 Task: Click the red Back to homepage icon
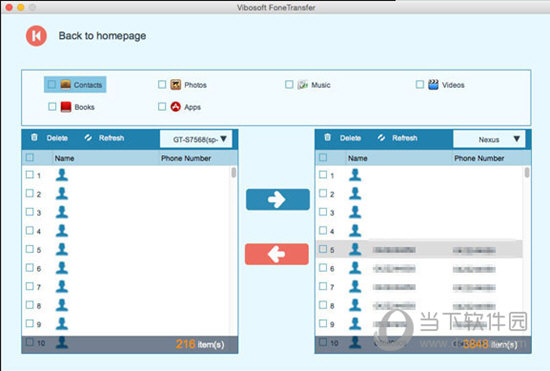coord(36,36)
